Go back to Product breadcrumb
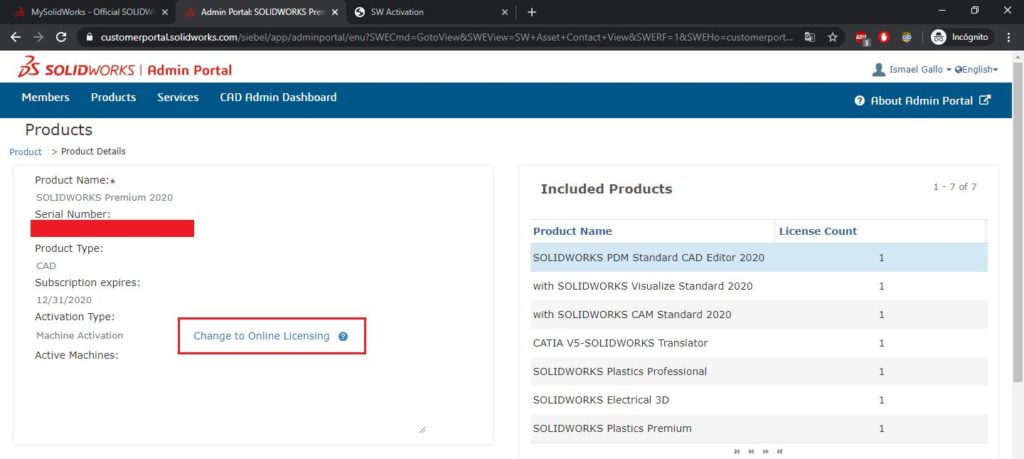This screenshot has width=1024, height=459. (x=25, y=151)
